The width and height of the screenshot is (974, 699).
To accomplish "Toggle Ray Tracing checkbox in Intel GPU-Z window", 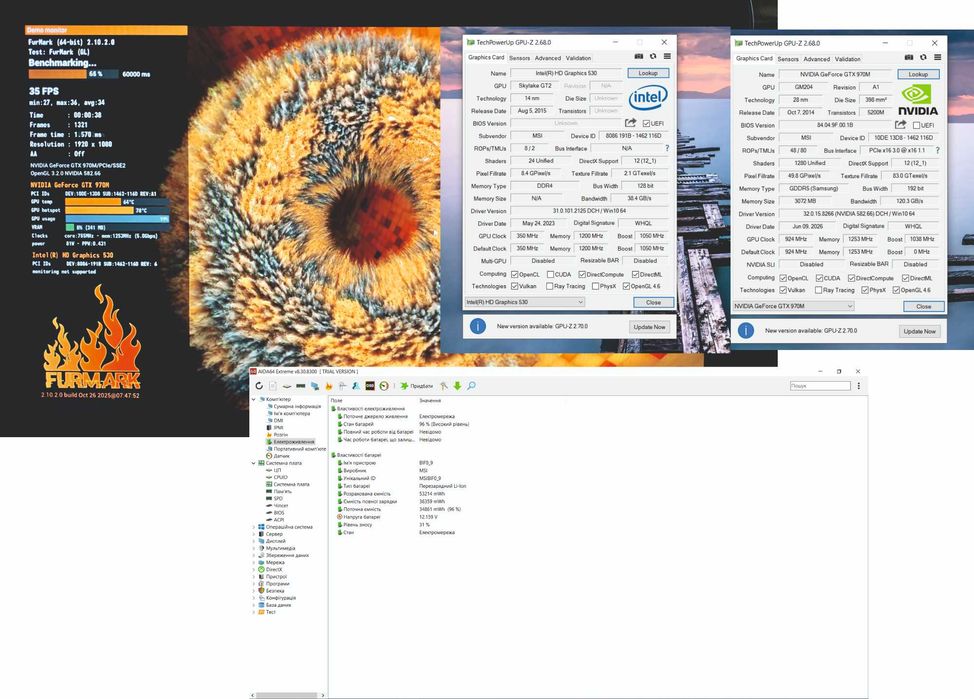I will tap(550, 286).
